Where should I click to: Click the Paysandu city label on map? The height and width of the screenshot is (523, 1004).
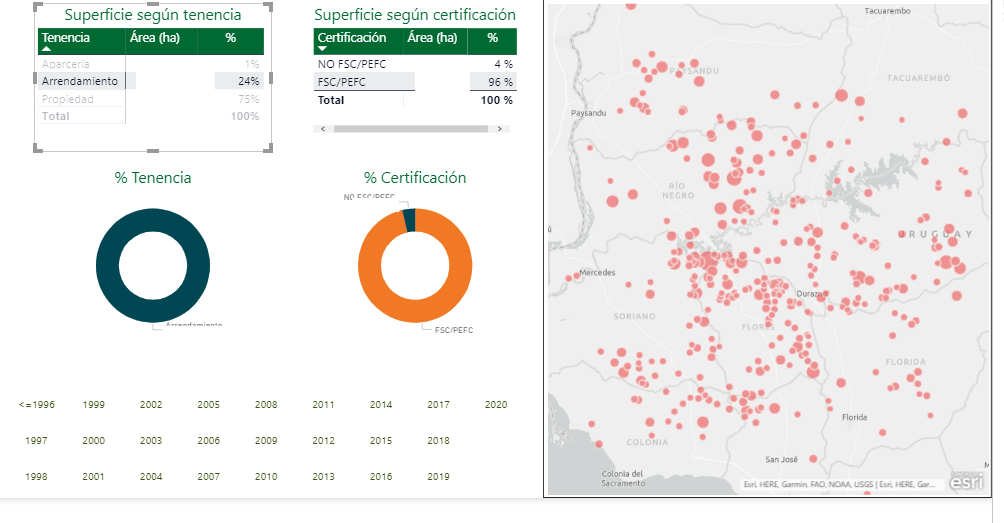[x=588, y=113]
